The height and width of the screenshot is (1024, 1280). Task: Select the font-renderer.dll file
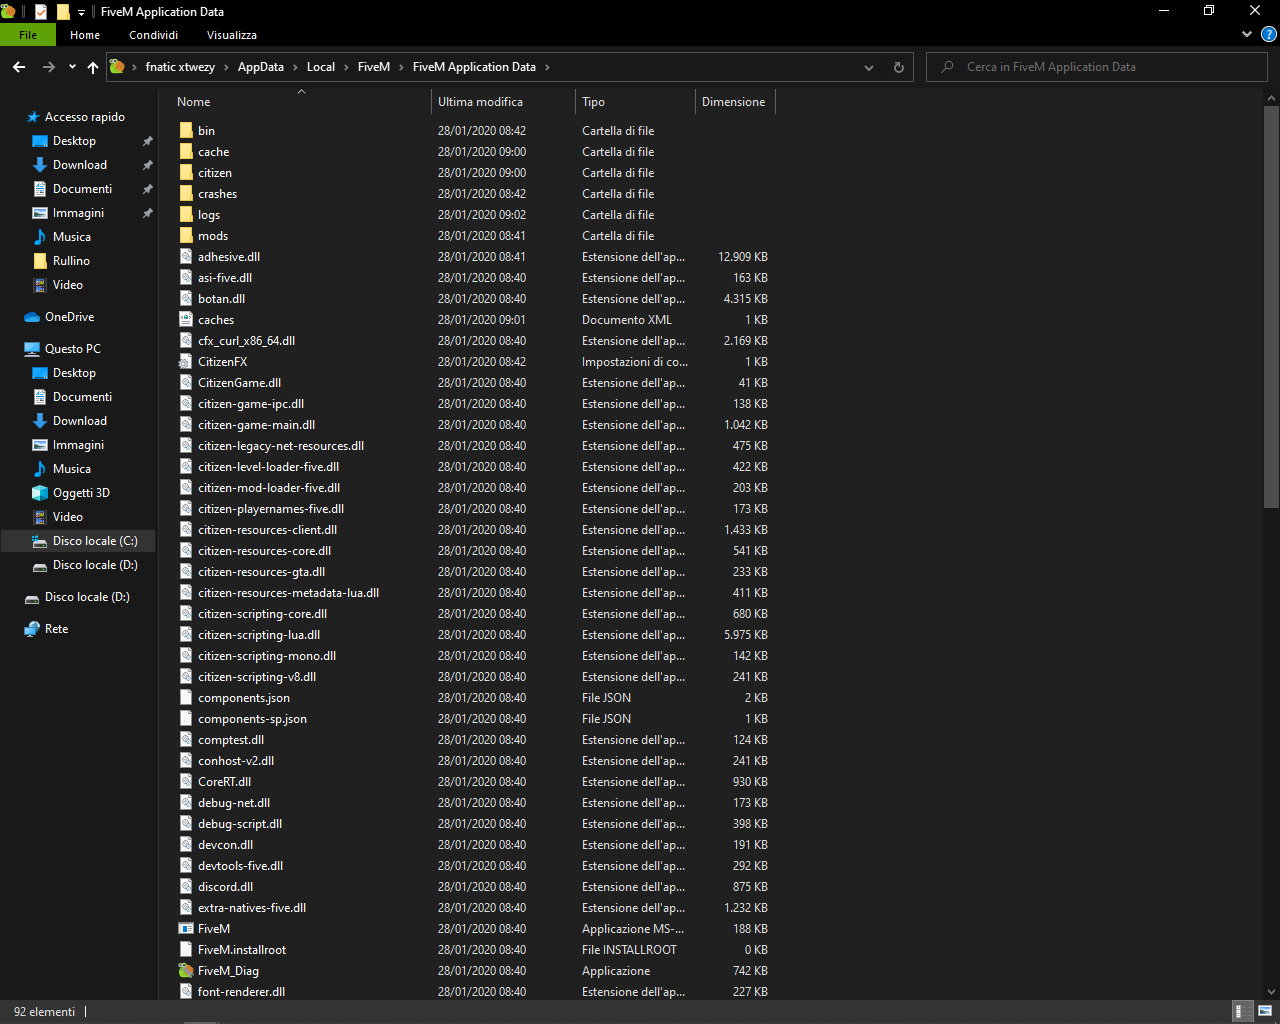[241, 992]
